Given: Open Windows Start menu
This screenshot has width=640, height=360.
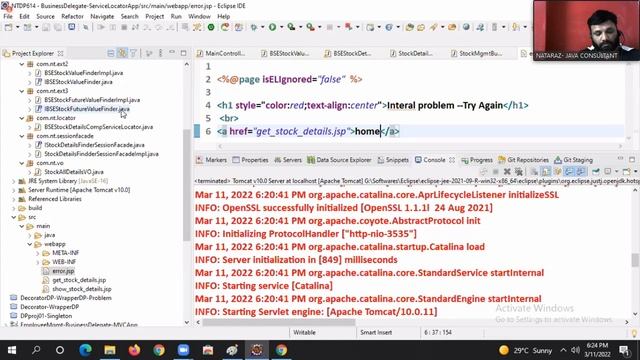Looking at the screenshot, I should 12,350.
